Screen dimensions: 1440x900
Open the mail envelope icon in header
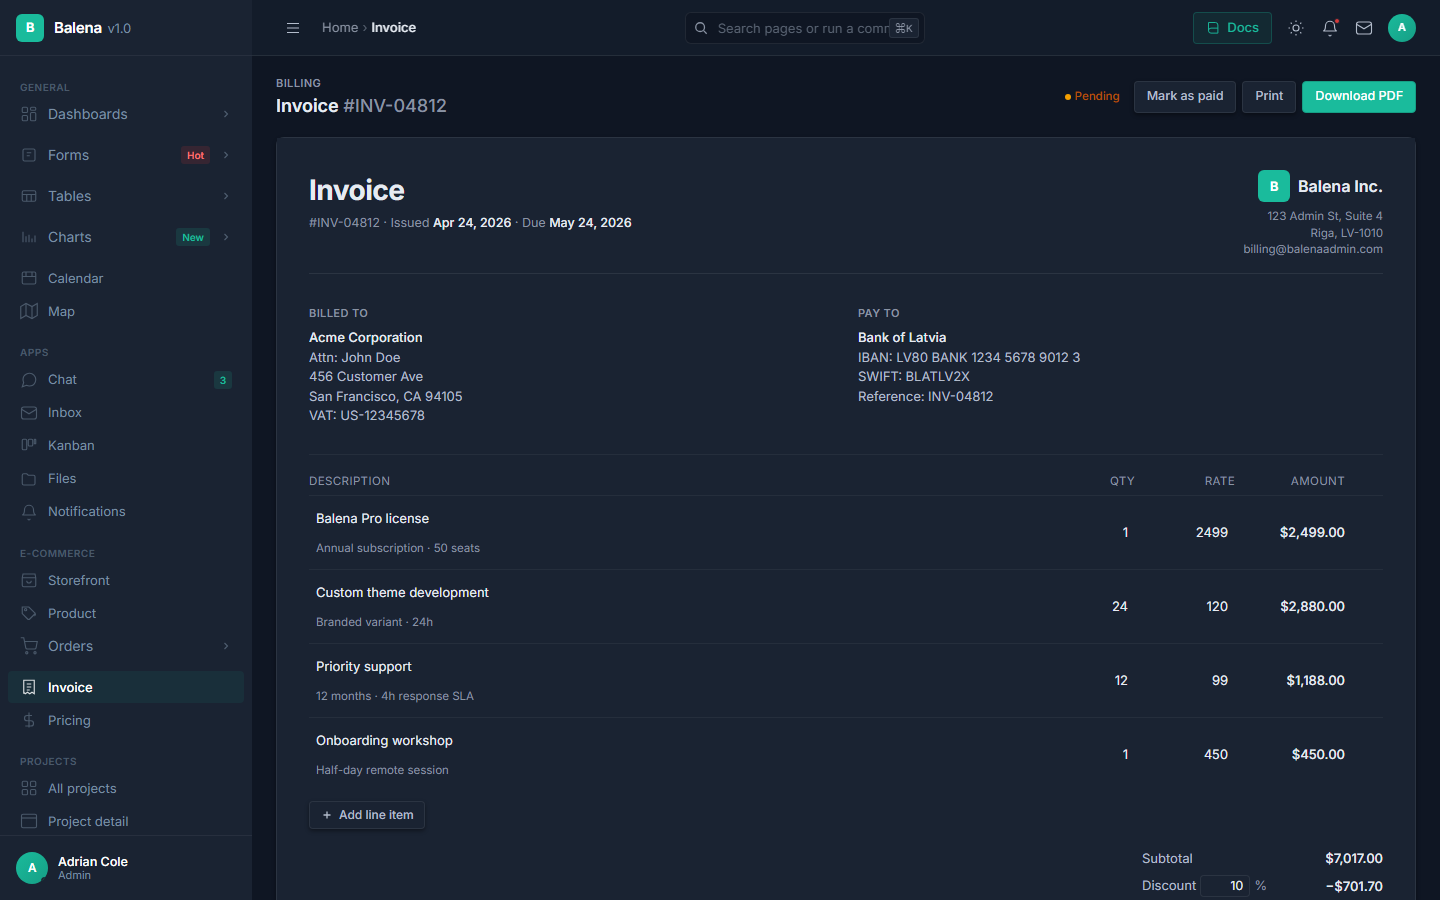coord(1364,28)
